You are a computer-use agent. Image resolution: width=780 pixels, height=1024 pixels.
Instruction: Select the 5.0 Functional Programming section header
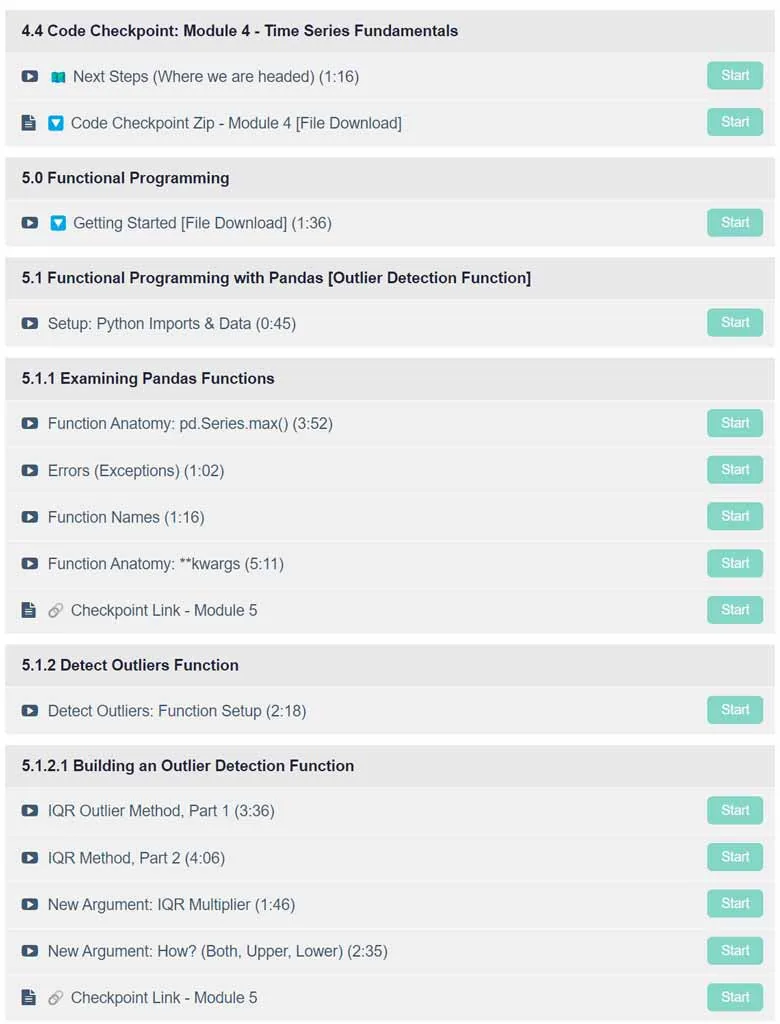coord(389,178)
